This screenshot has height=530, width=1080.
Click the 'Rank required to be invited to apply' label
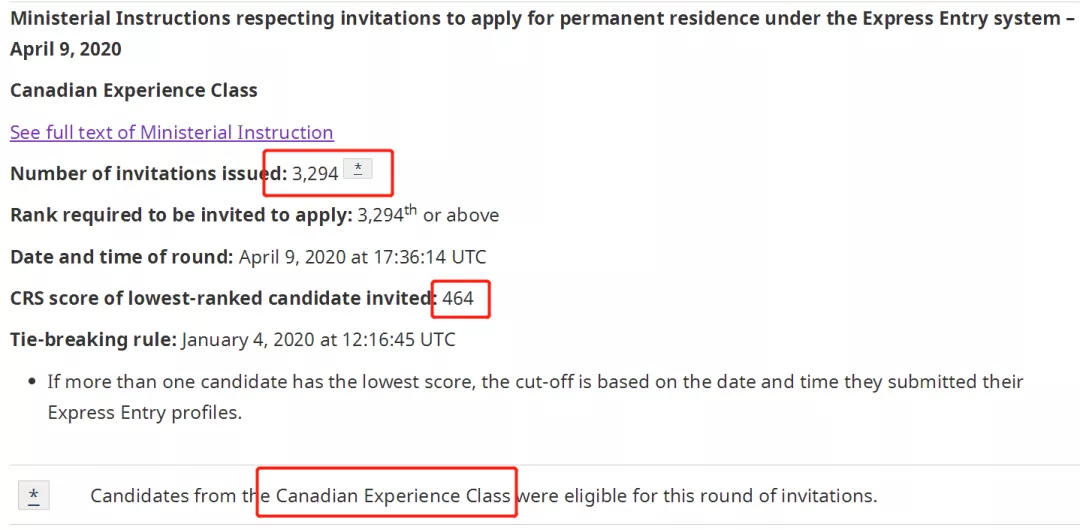(x=181, y=215)
